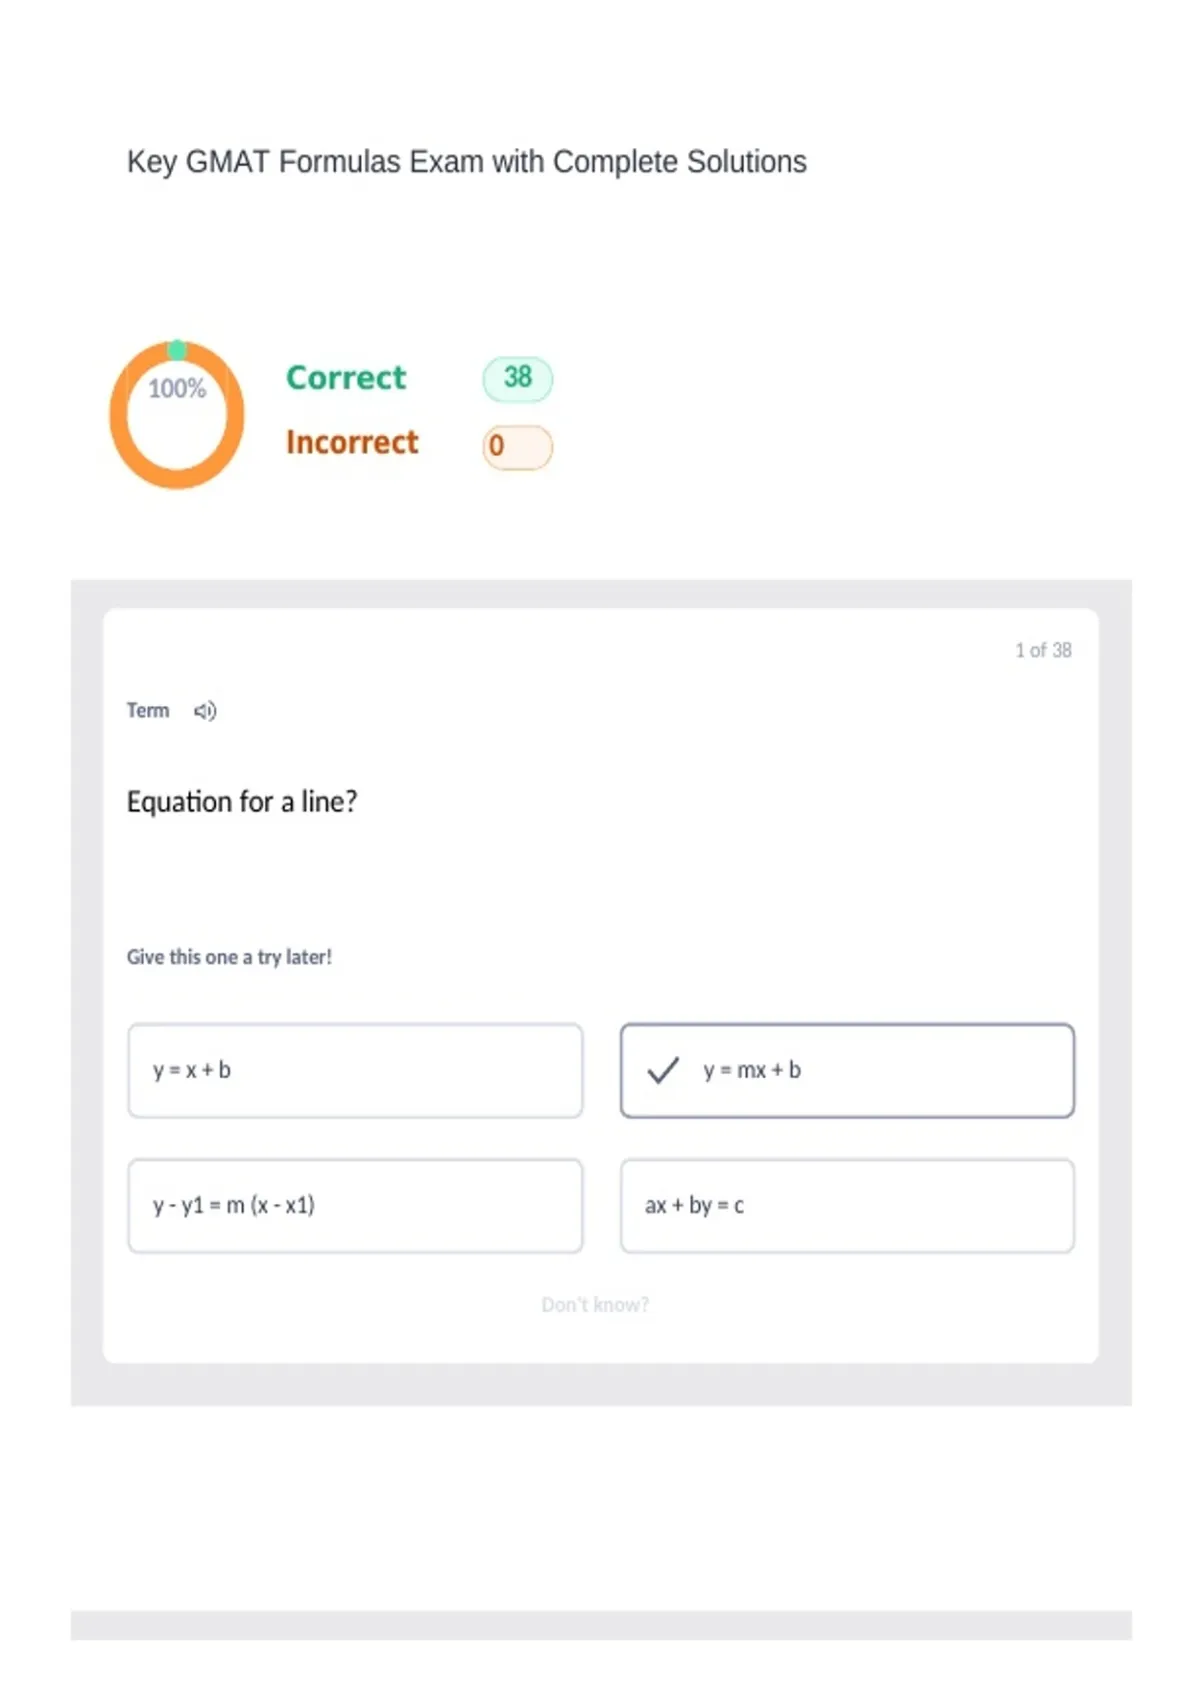The height and width of the screenshot is (1700, 1200).
Task: Click the Term label
Action: [148, 711]
